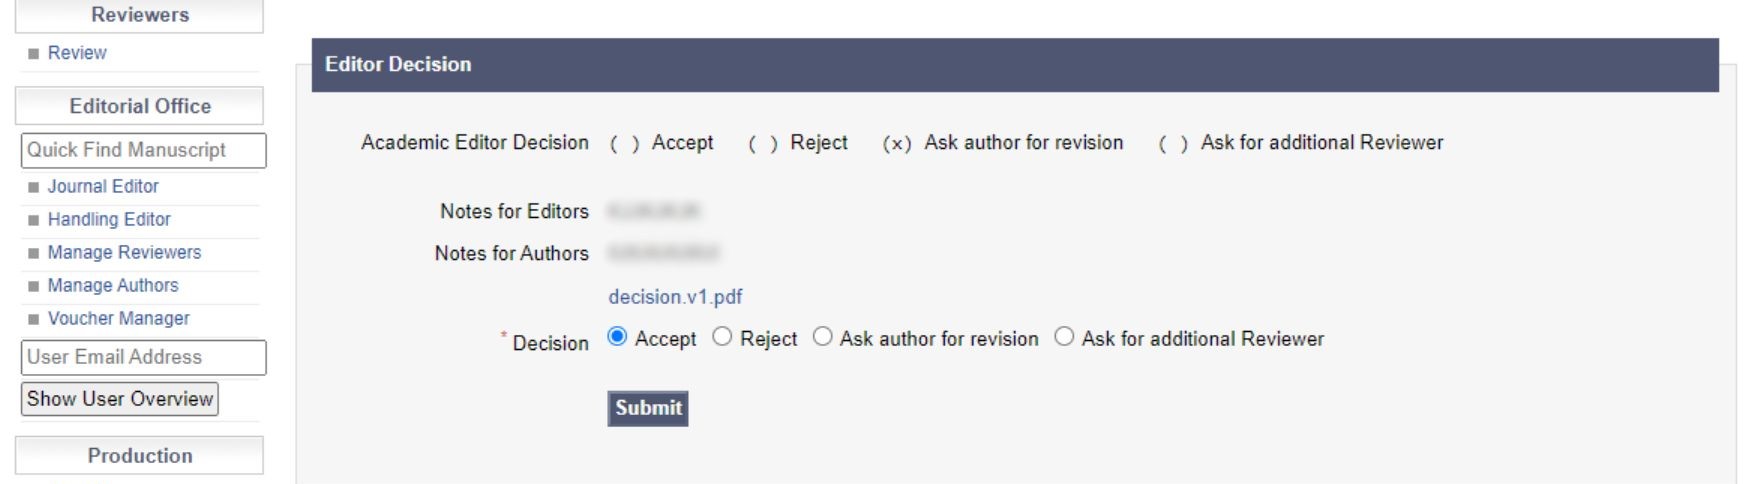Screen dimensions: 1761x484
Task: Click the Show User Overview button
Action: 120,399
